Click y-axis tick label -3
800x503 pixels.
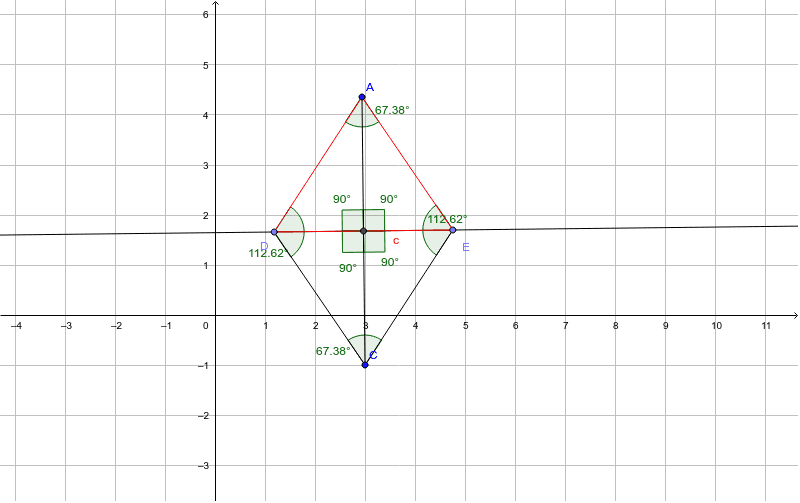coord(203,465)
